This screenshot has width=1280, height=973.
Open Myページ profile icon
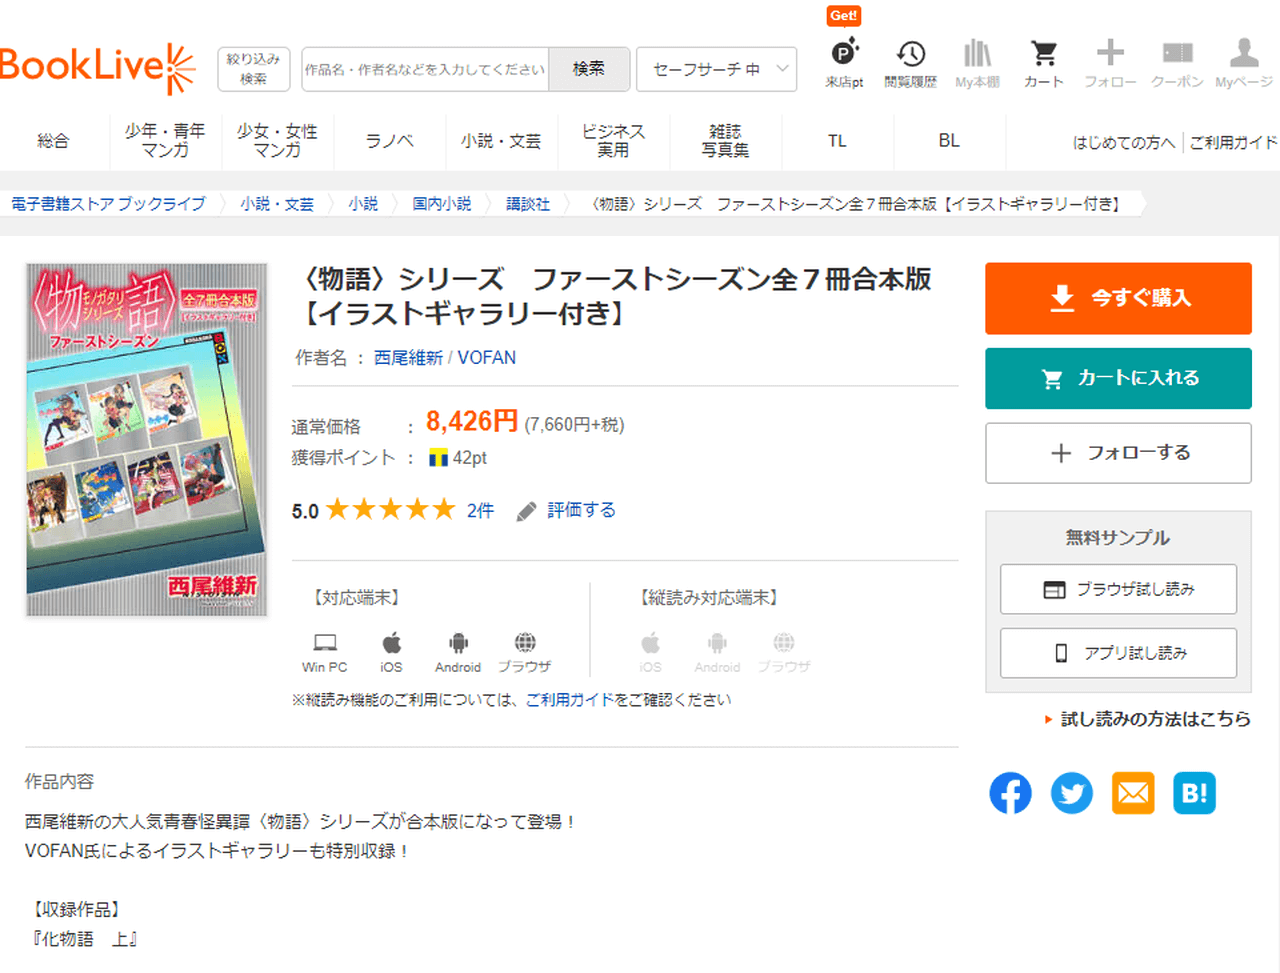pos(1244,55)
